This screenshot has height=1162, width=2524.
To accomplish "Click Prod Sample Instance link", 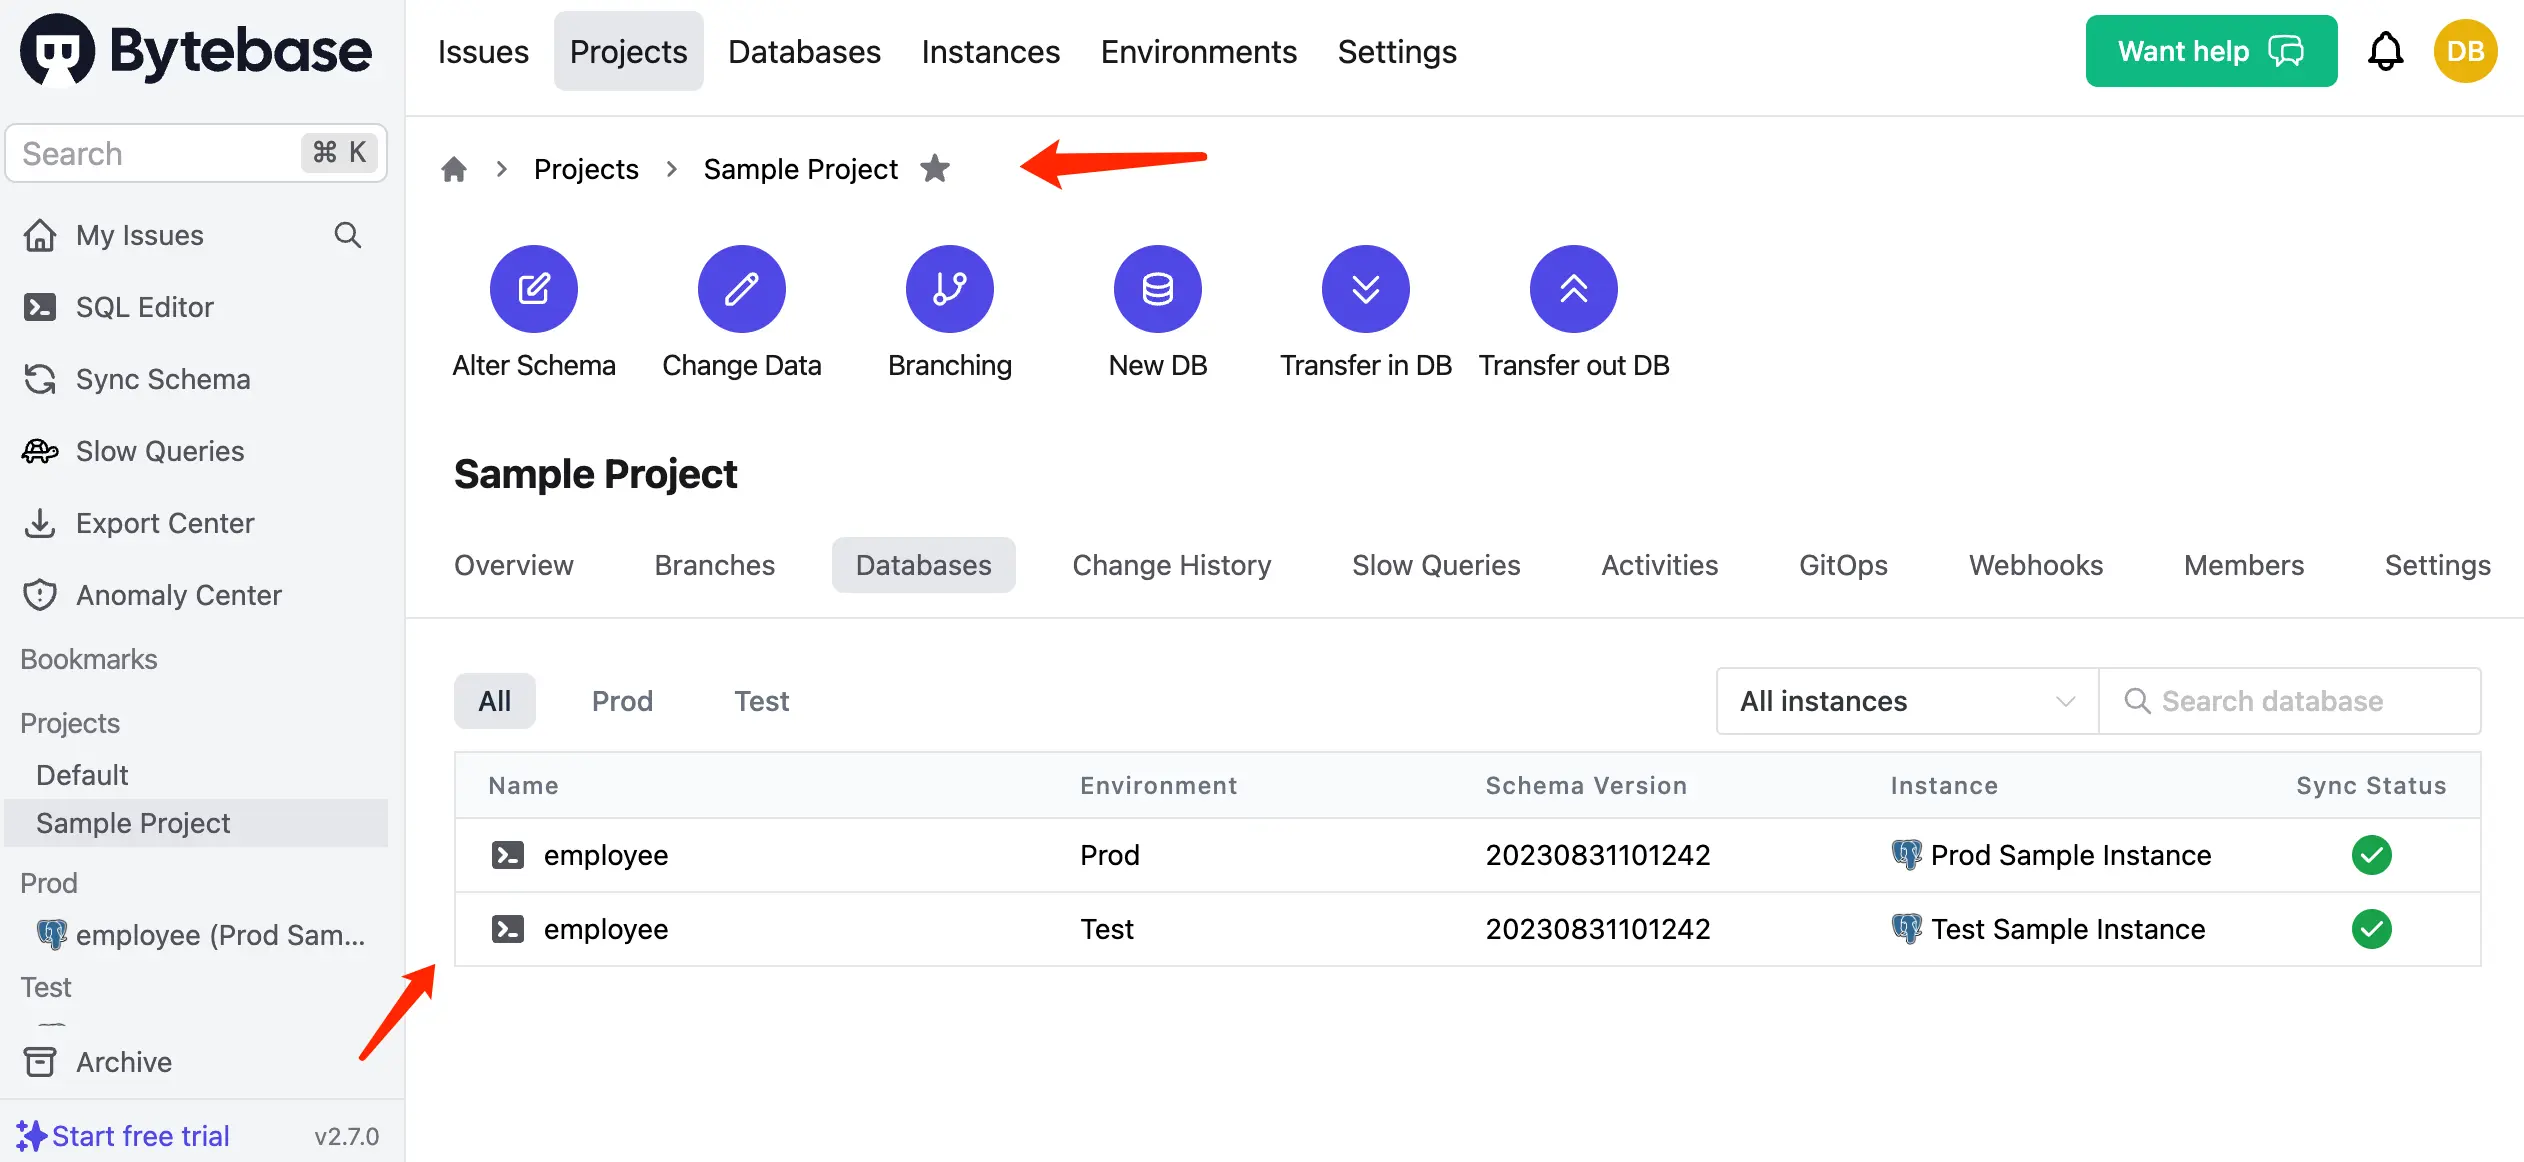I will tap(2070, 855).
